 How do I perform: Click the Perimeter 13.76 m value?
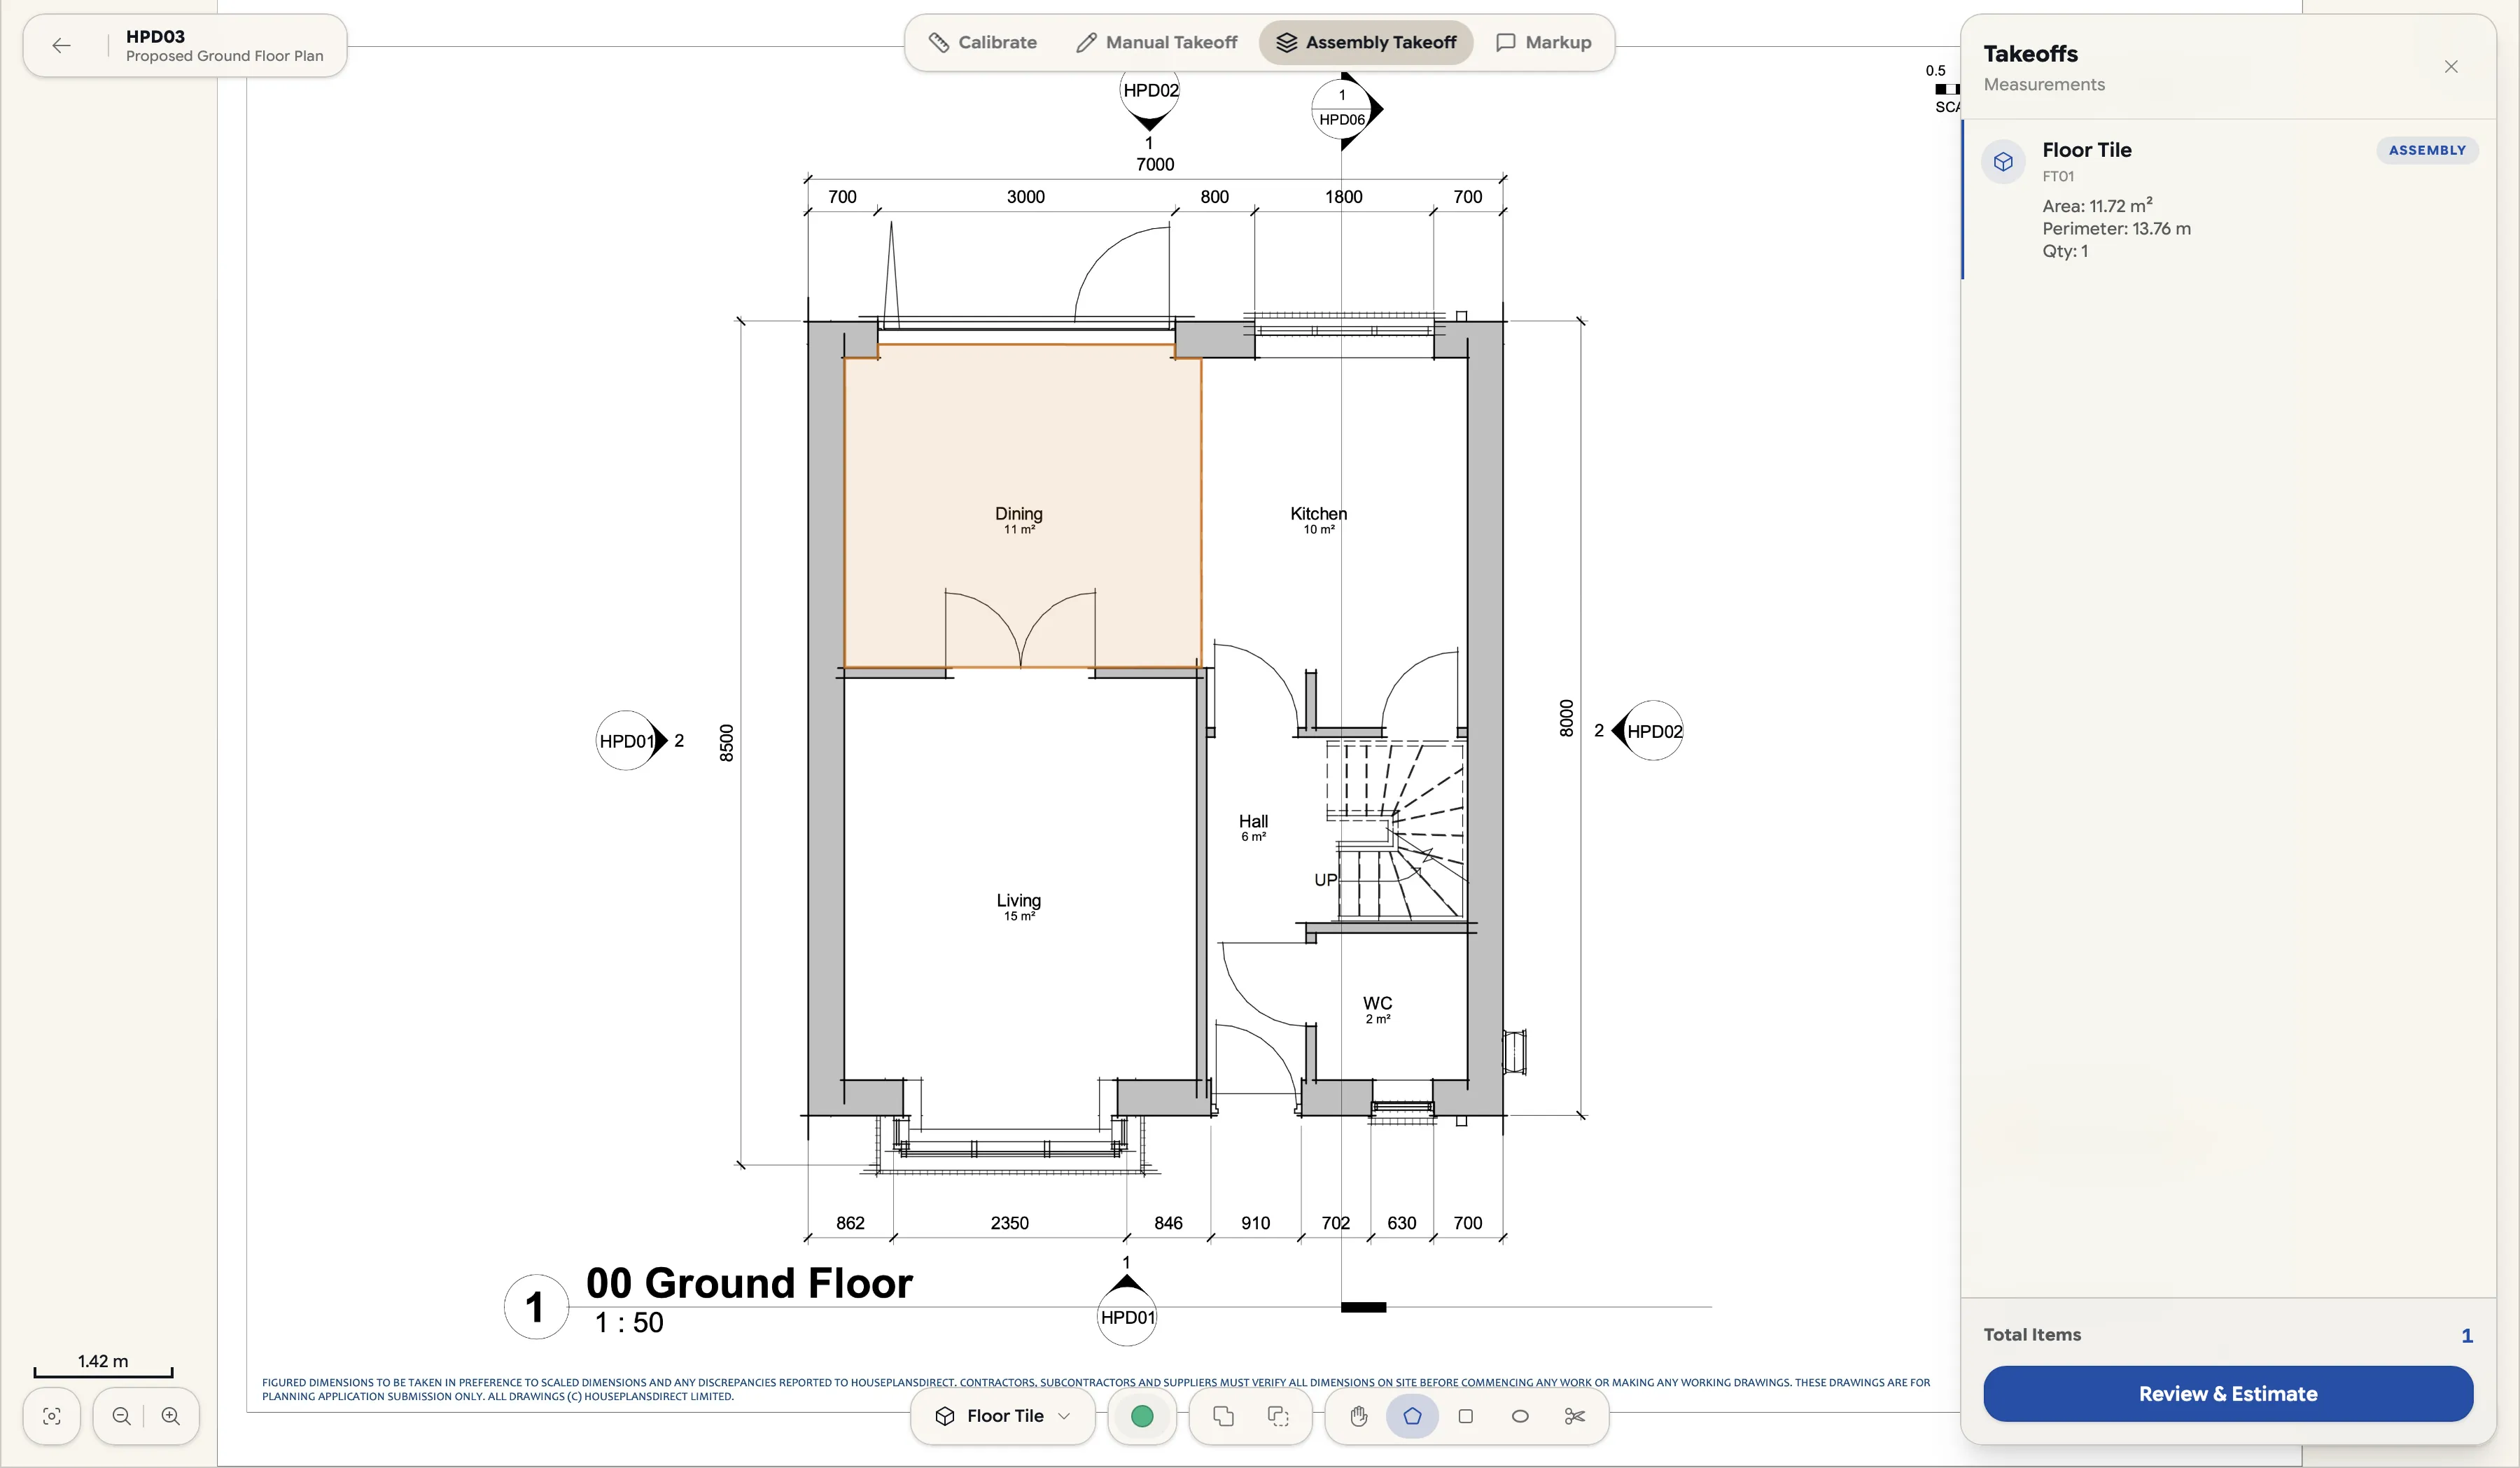(x=2116, y=229)
